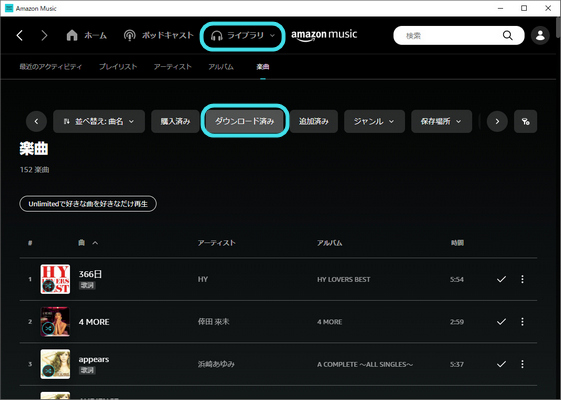
Task: Open more options for 4 MORE
Action: [522, 322]
